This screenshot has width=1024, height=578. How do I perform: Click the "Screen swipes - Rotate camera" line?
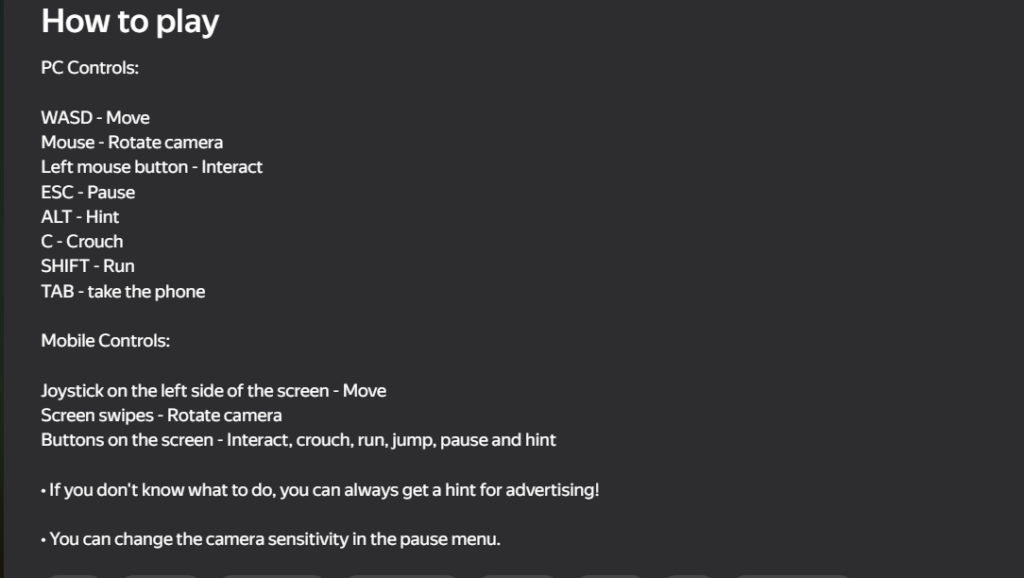[x=162, y=415]
